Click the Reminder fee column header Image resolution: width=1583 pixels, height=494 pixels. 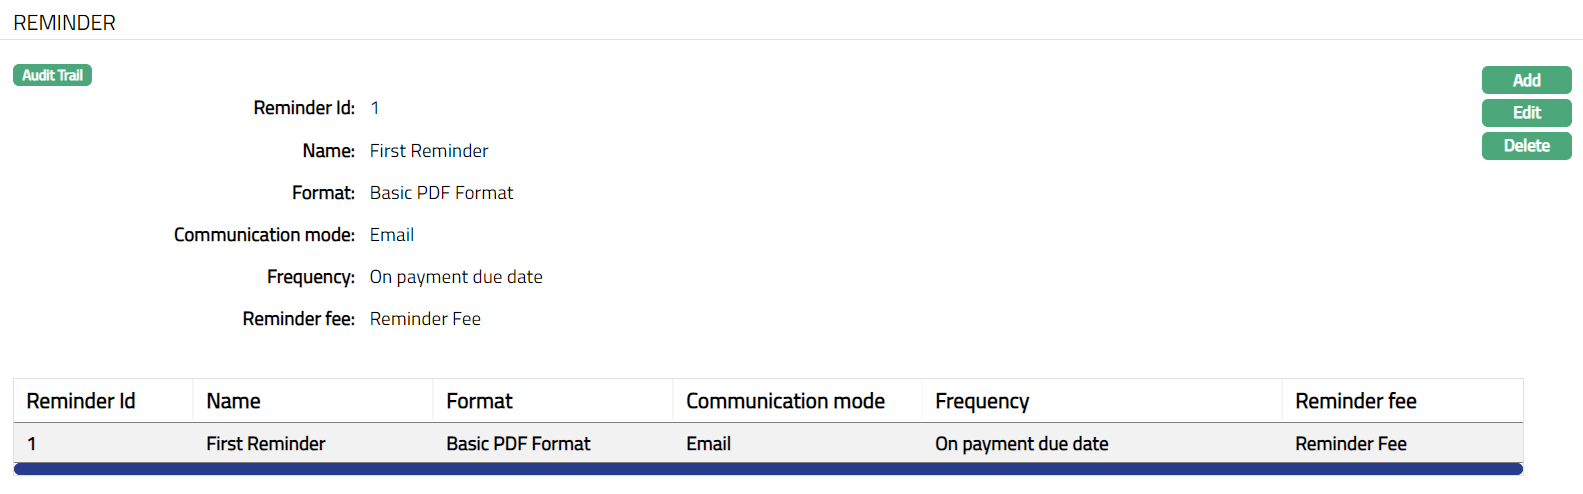pos(1355,401)
